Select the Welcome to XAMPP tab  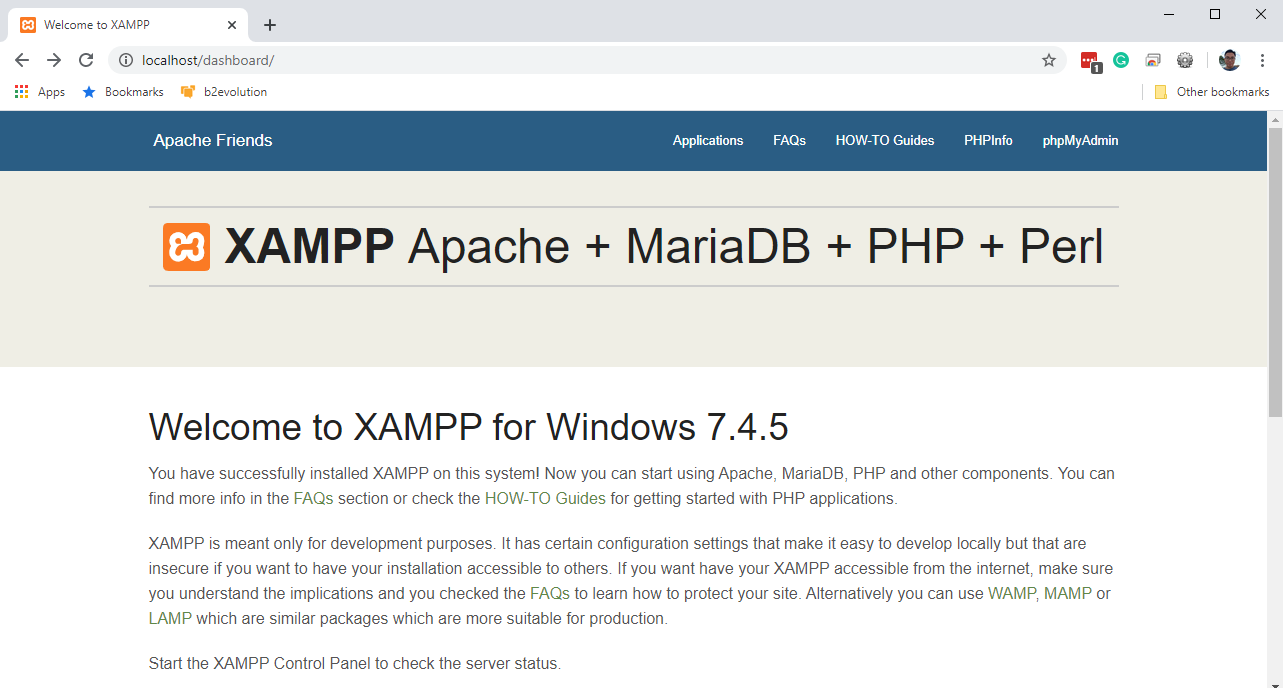(128, 25)
